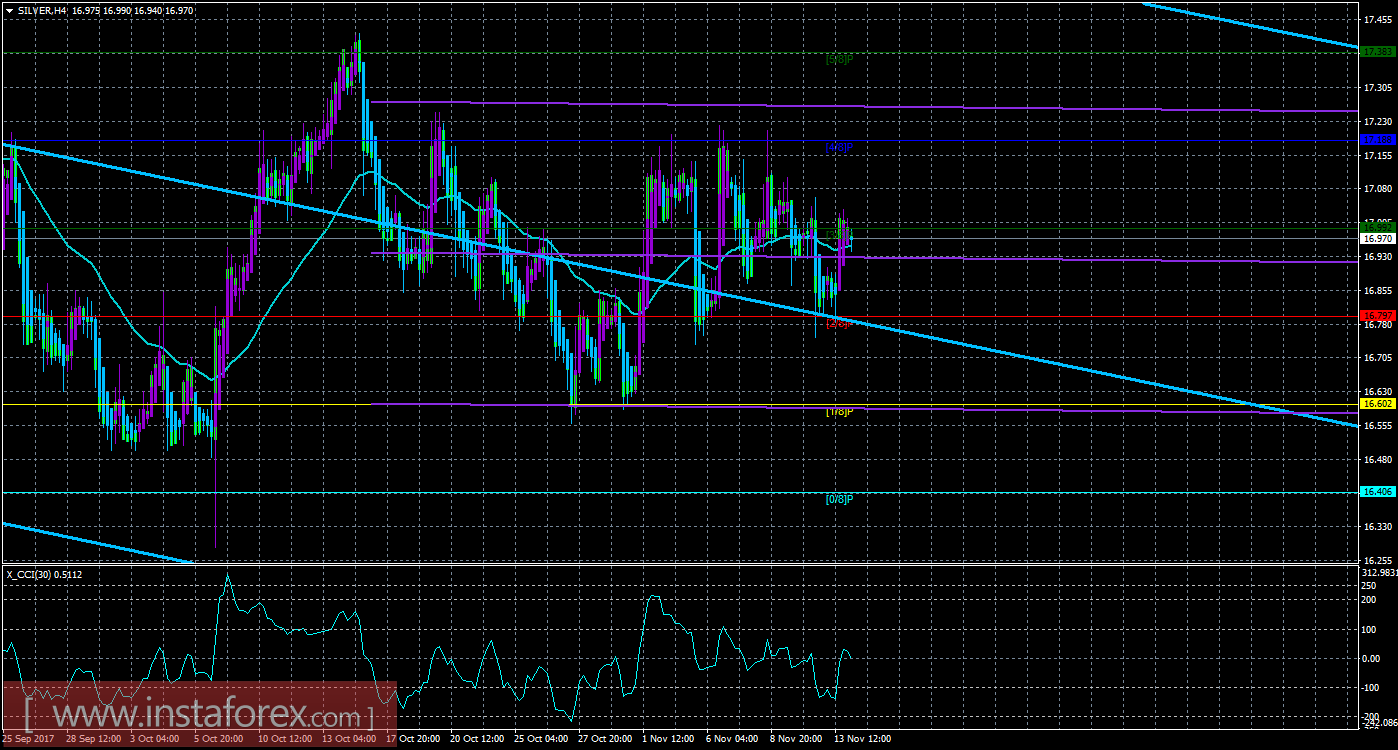This screenshot has width=1398, height=750.
Task: Click the yellow 16.602 price tag
Action: 1378,404
